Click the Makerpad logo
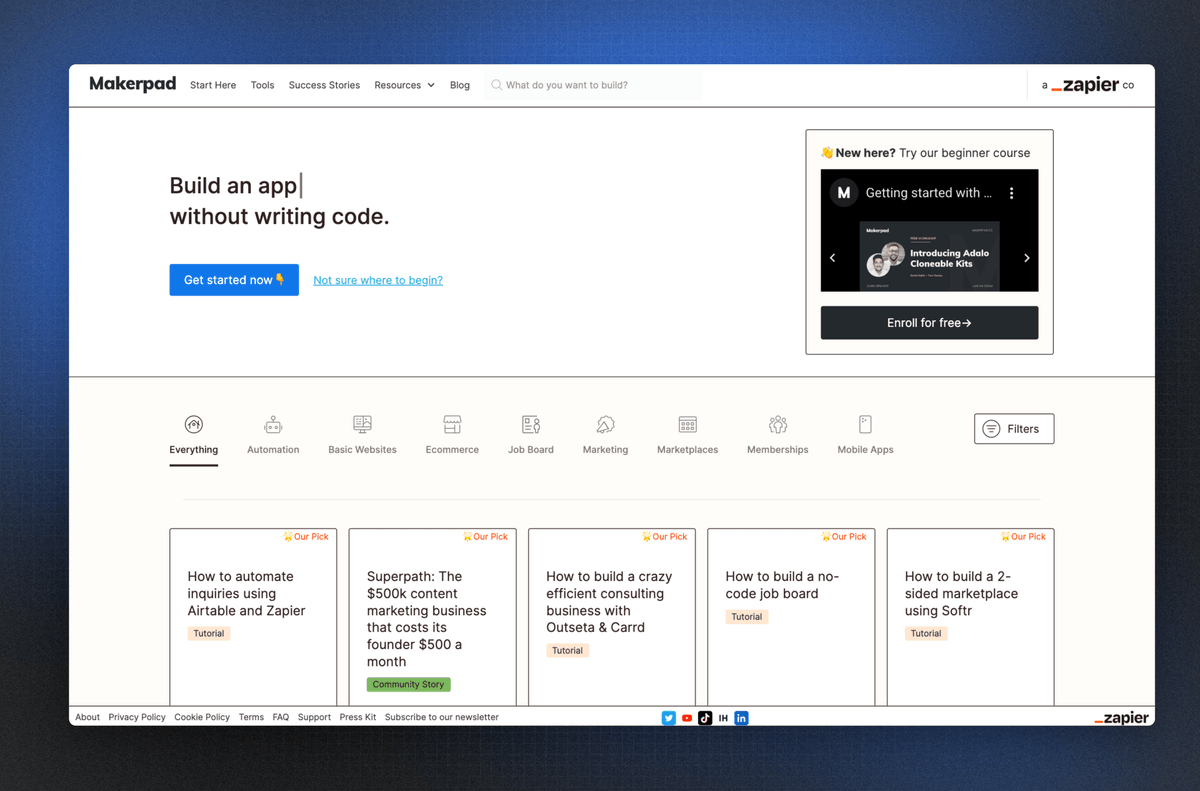The image size is (1200, 791). point(133,84)
